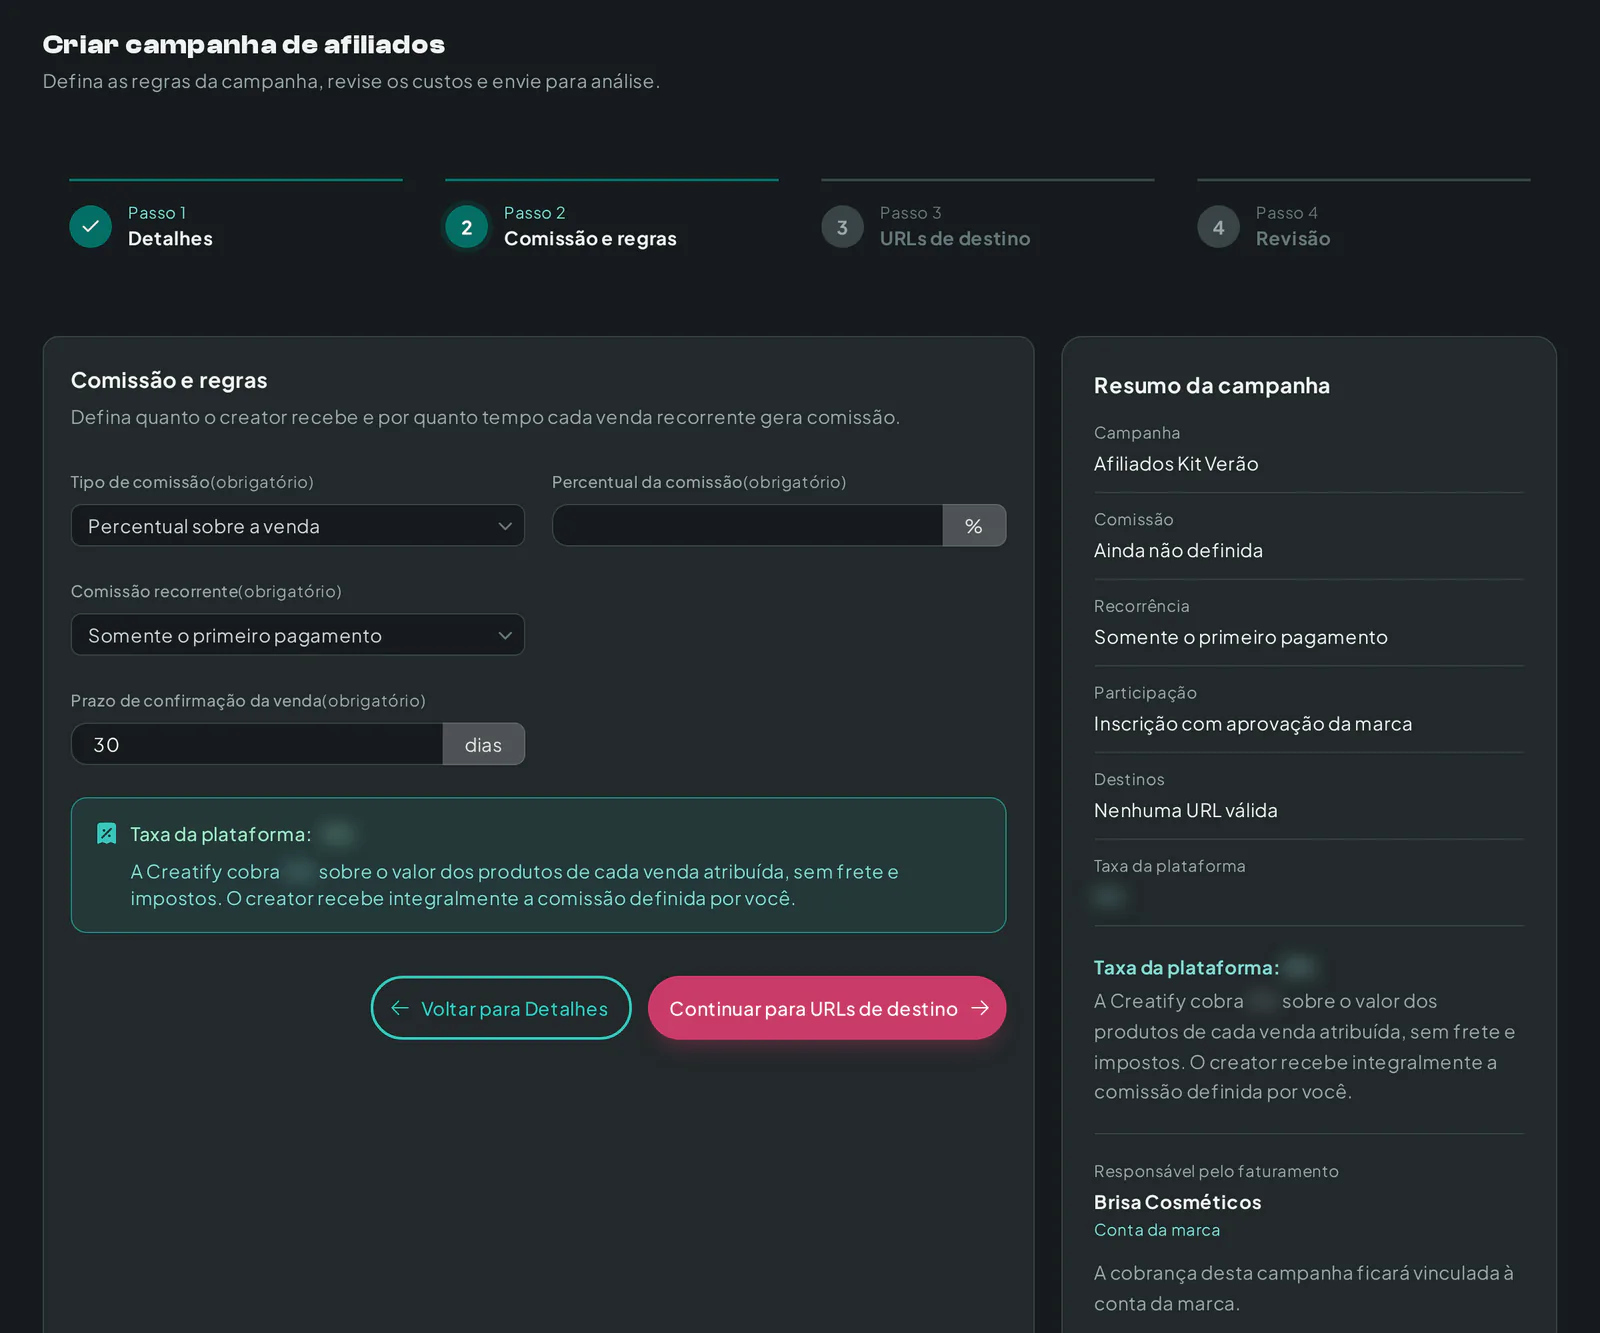Click the step 2 number circle
Viewport: 1600px width, 1333px height.
(x=466, y=227)
